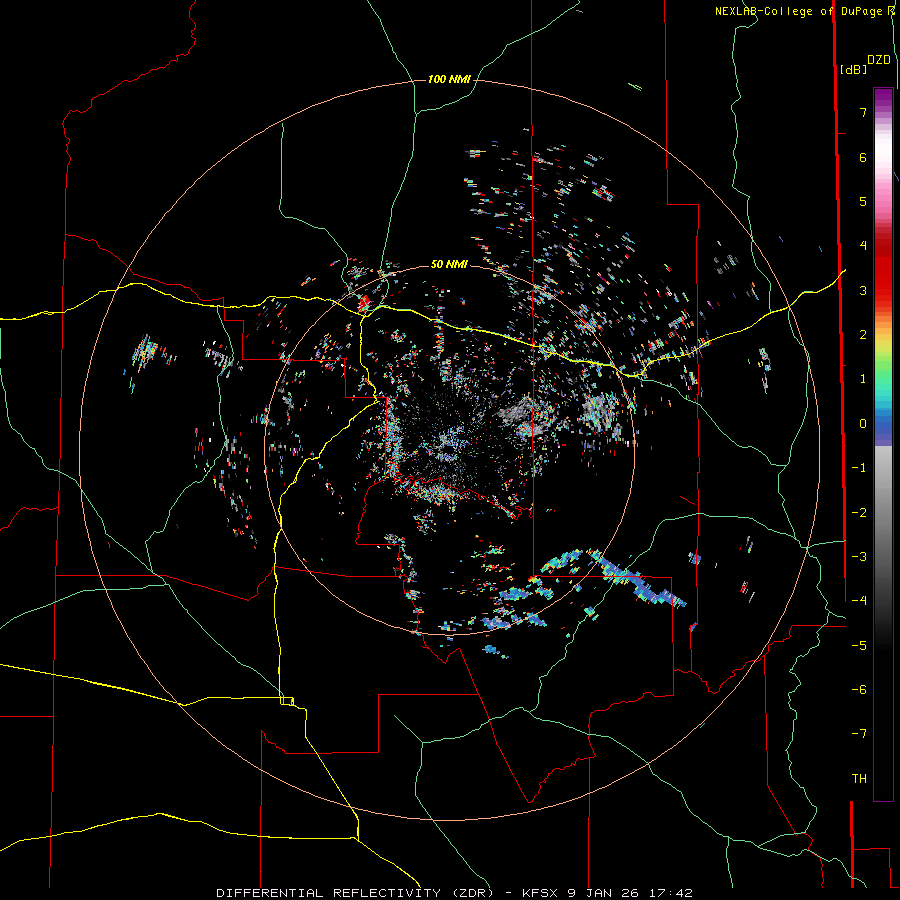Click the 7 value on color scale
The image size is (900, 900).
(863, 112)
